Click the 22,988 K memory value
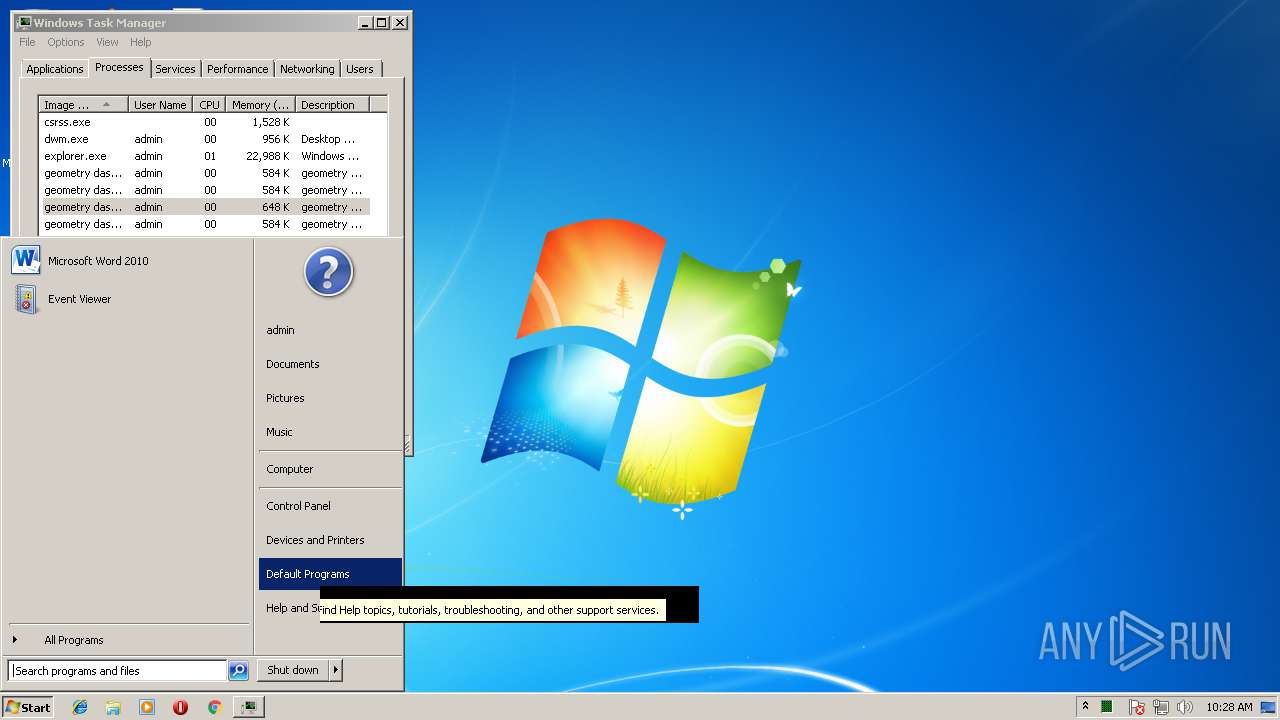The image size is (1280, 720). 268,156
